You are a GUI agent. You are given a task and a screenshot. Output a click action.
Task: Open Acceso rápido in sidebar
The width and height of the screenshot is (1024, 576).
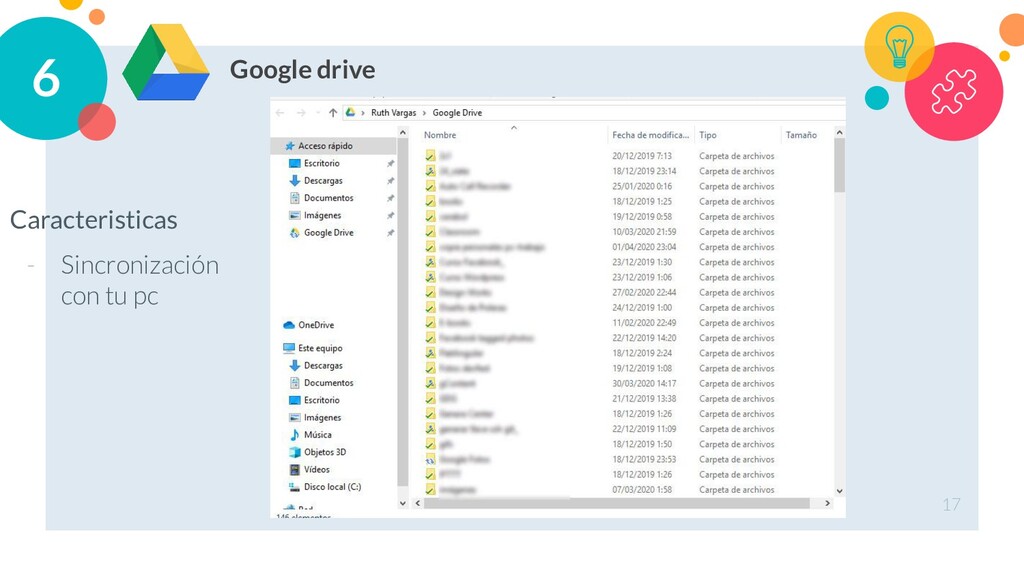click(x=325, y=146)
